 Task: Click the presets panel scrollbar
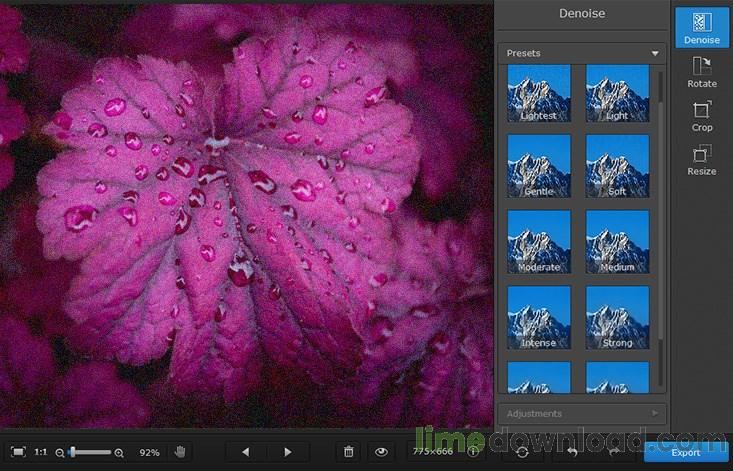pos(660,200)
